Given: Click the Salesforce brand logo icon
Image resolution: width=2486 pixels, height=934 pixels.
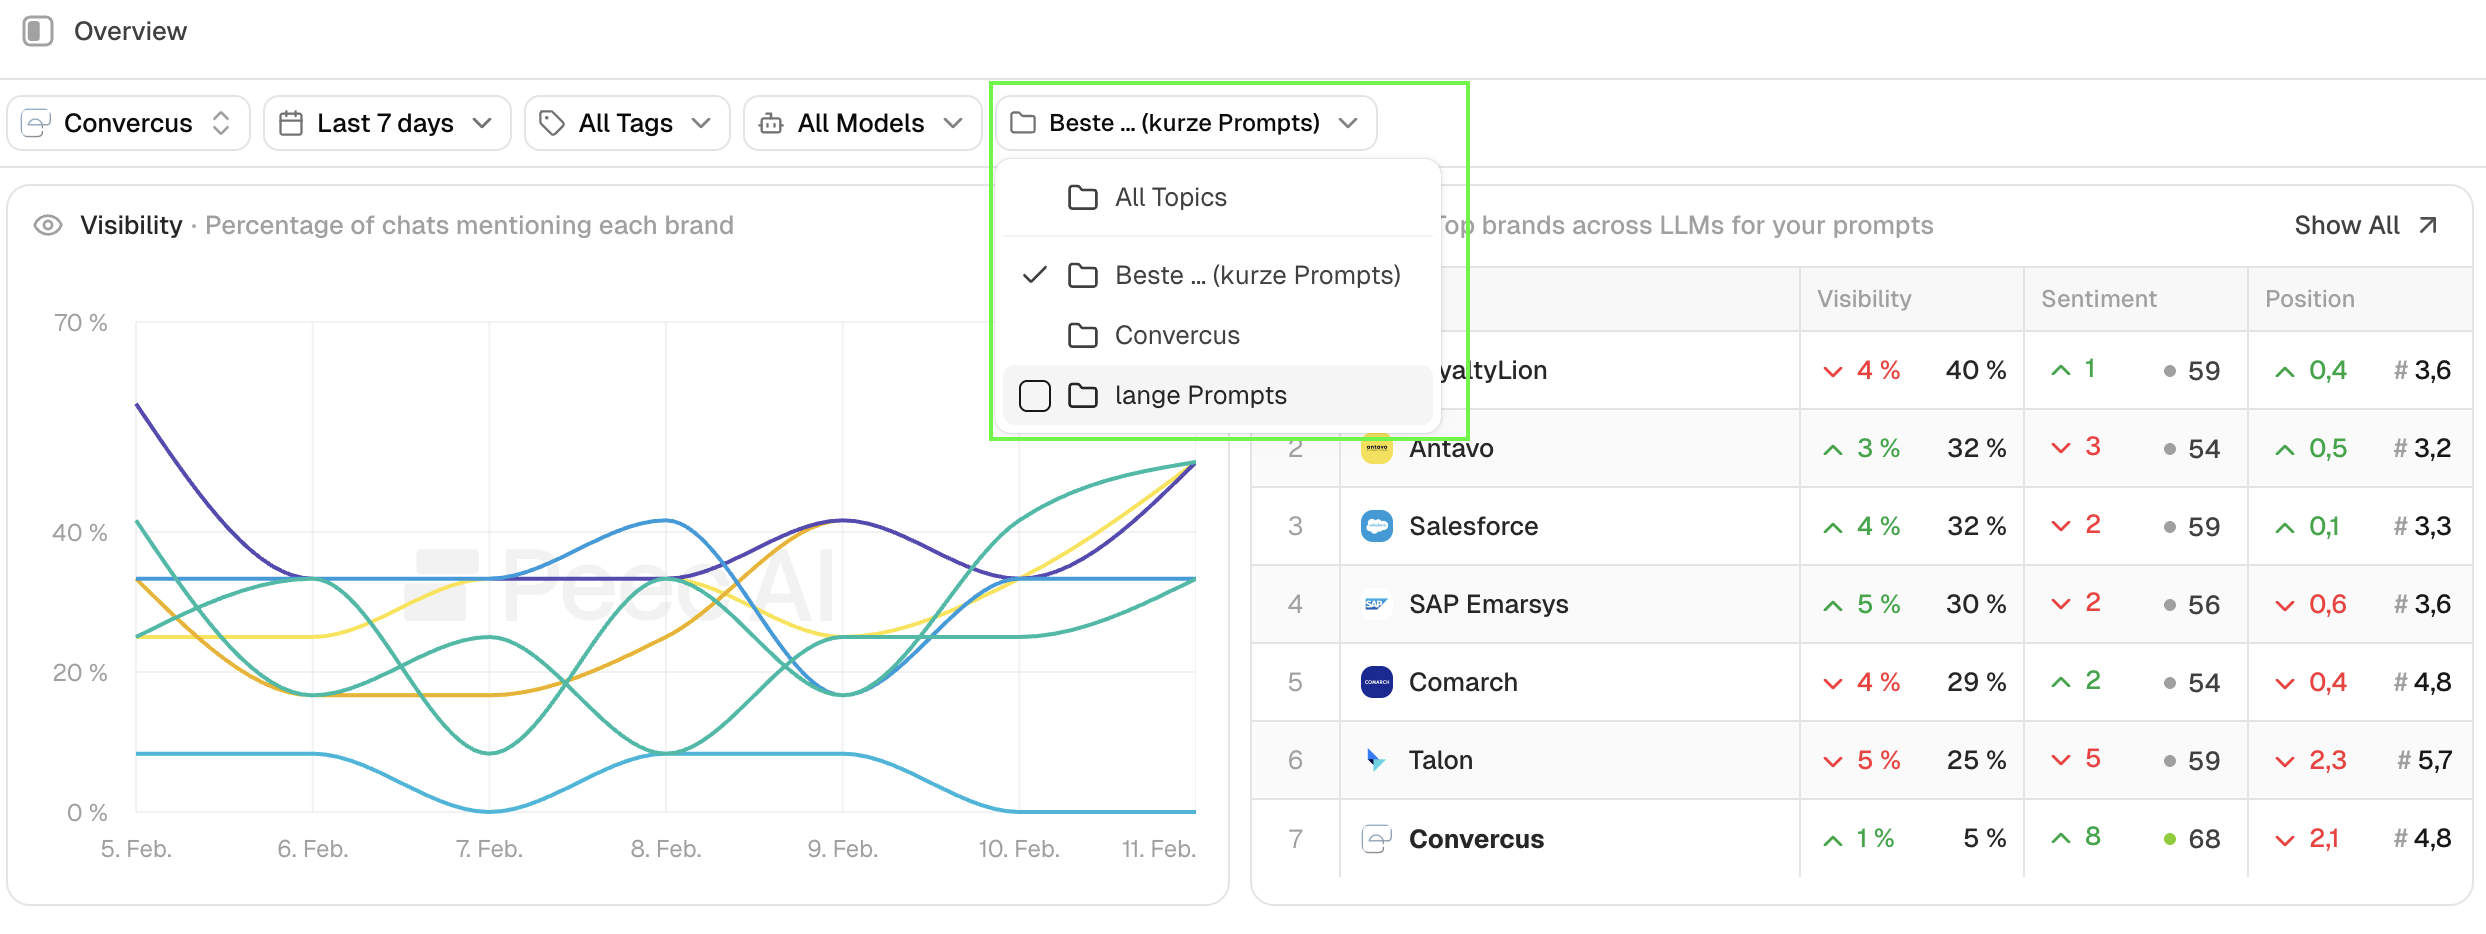Looking at the screenshot, I should coord(1377,526).
